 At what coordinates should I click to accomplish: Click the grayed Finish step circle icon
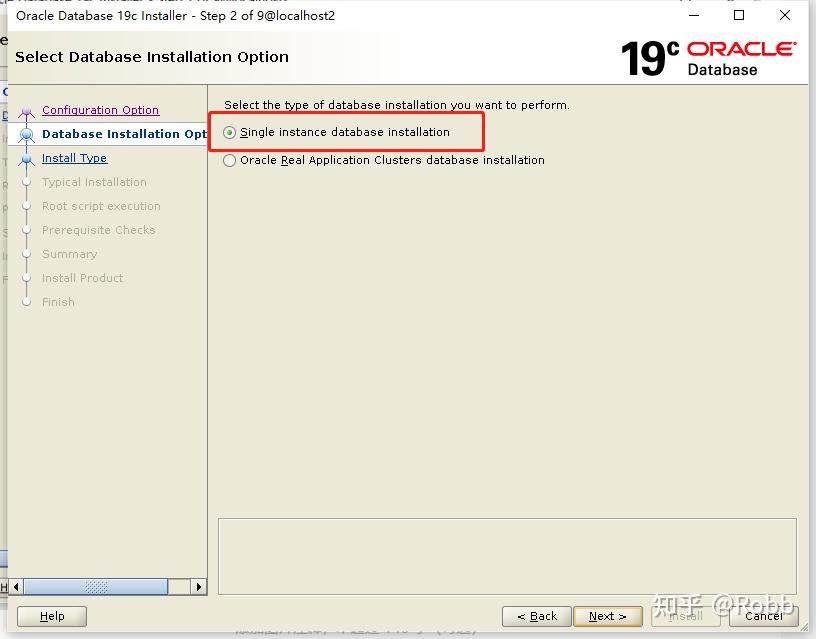(27, 302)
